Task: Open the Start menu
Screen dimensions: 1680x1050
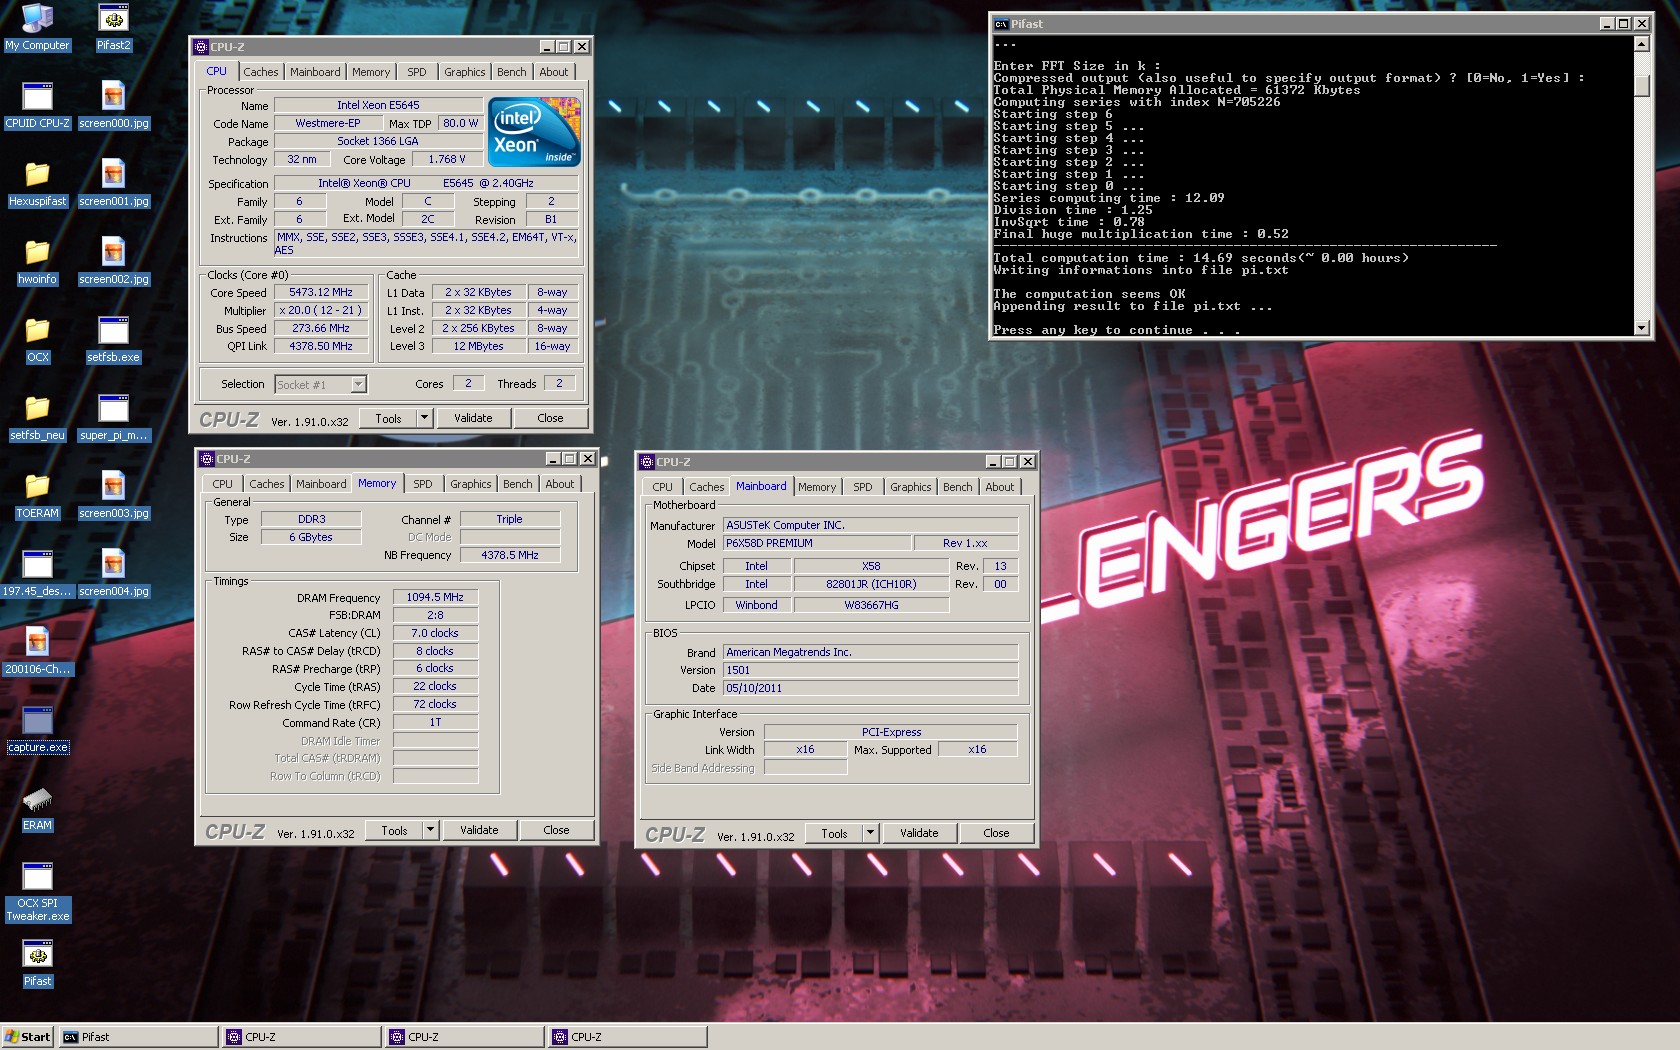Action: pos(28,1037)
